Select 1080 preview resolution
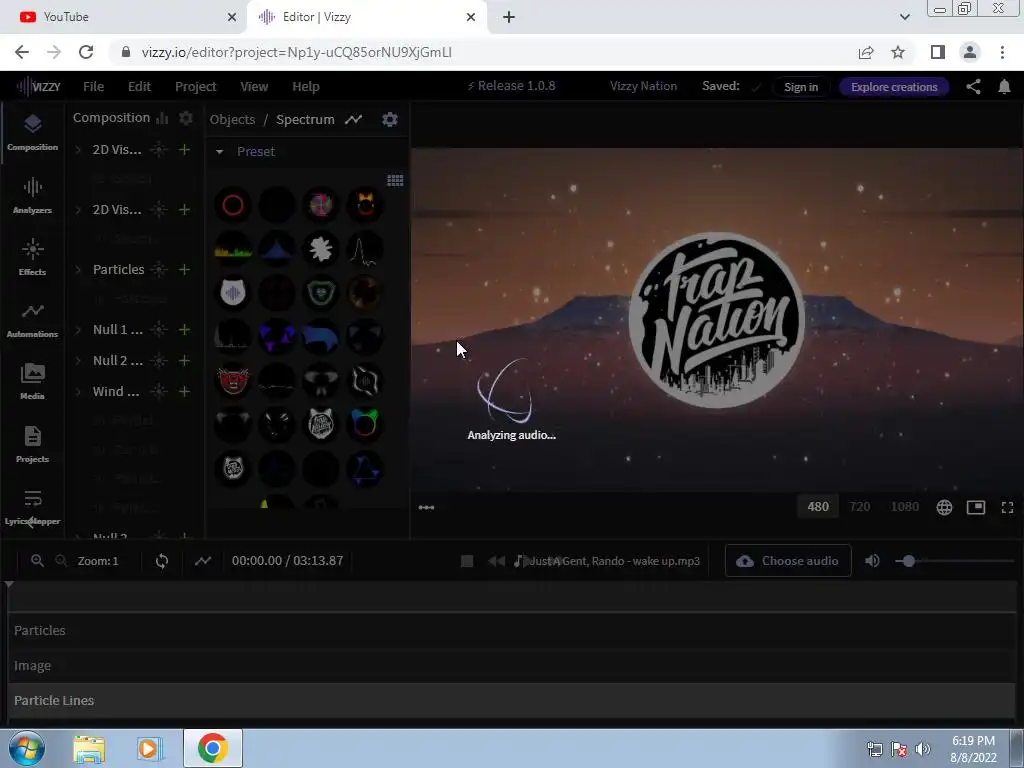 904,507
